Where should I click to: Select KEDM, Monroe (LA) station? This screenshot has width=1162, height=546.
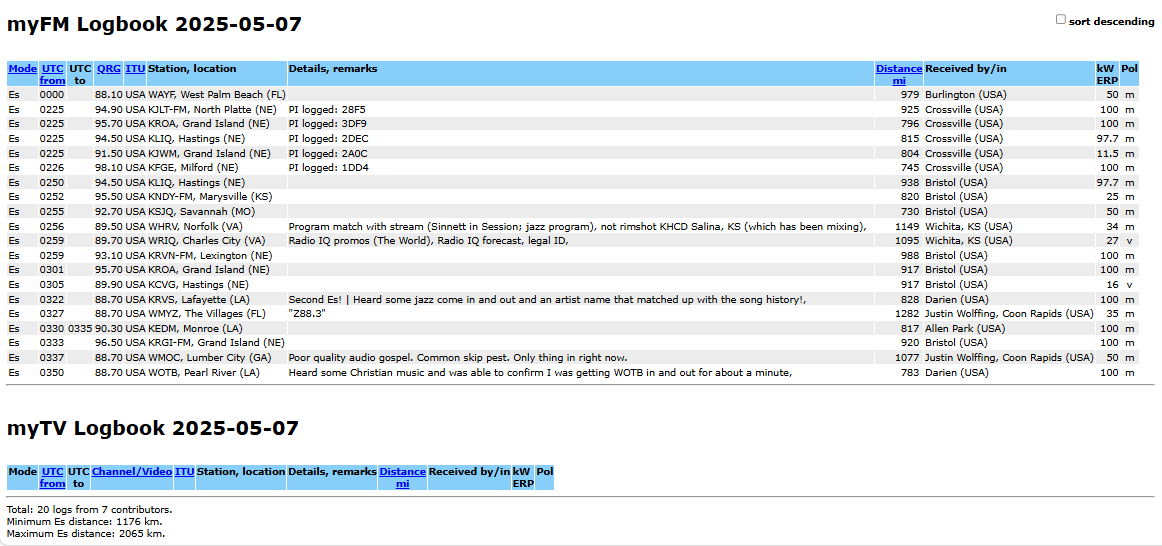[x=195, y=328]
